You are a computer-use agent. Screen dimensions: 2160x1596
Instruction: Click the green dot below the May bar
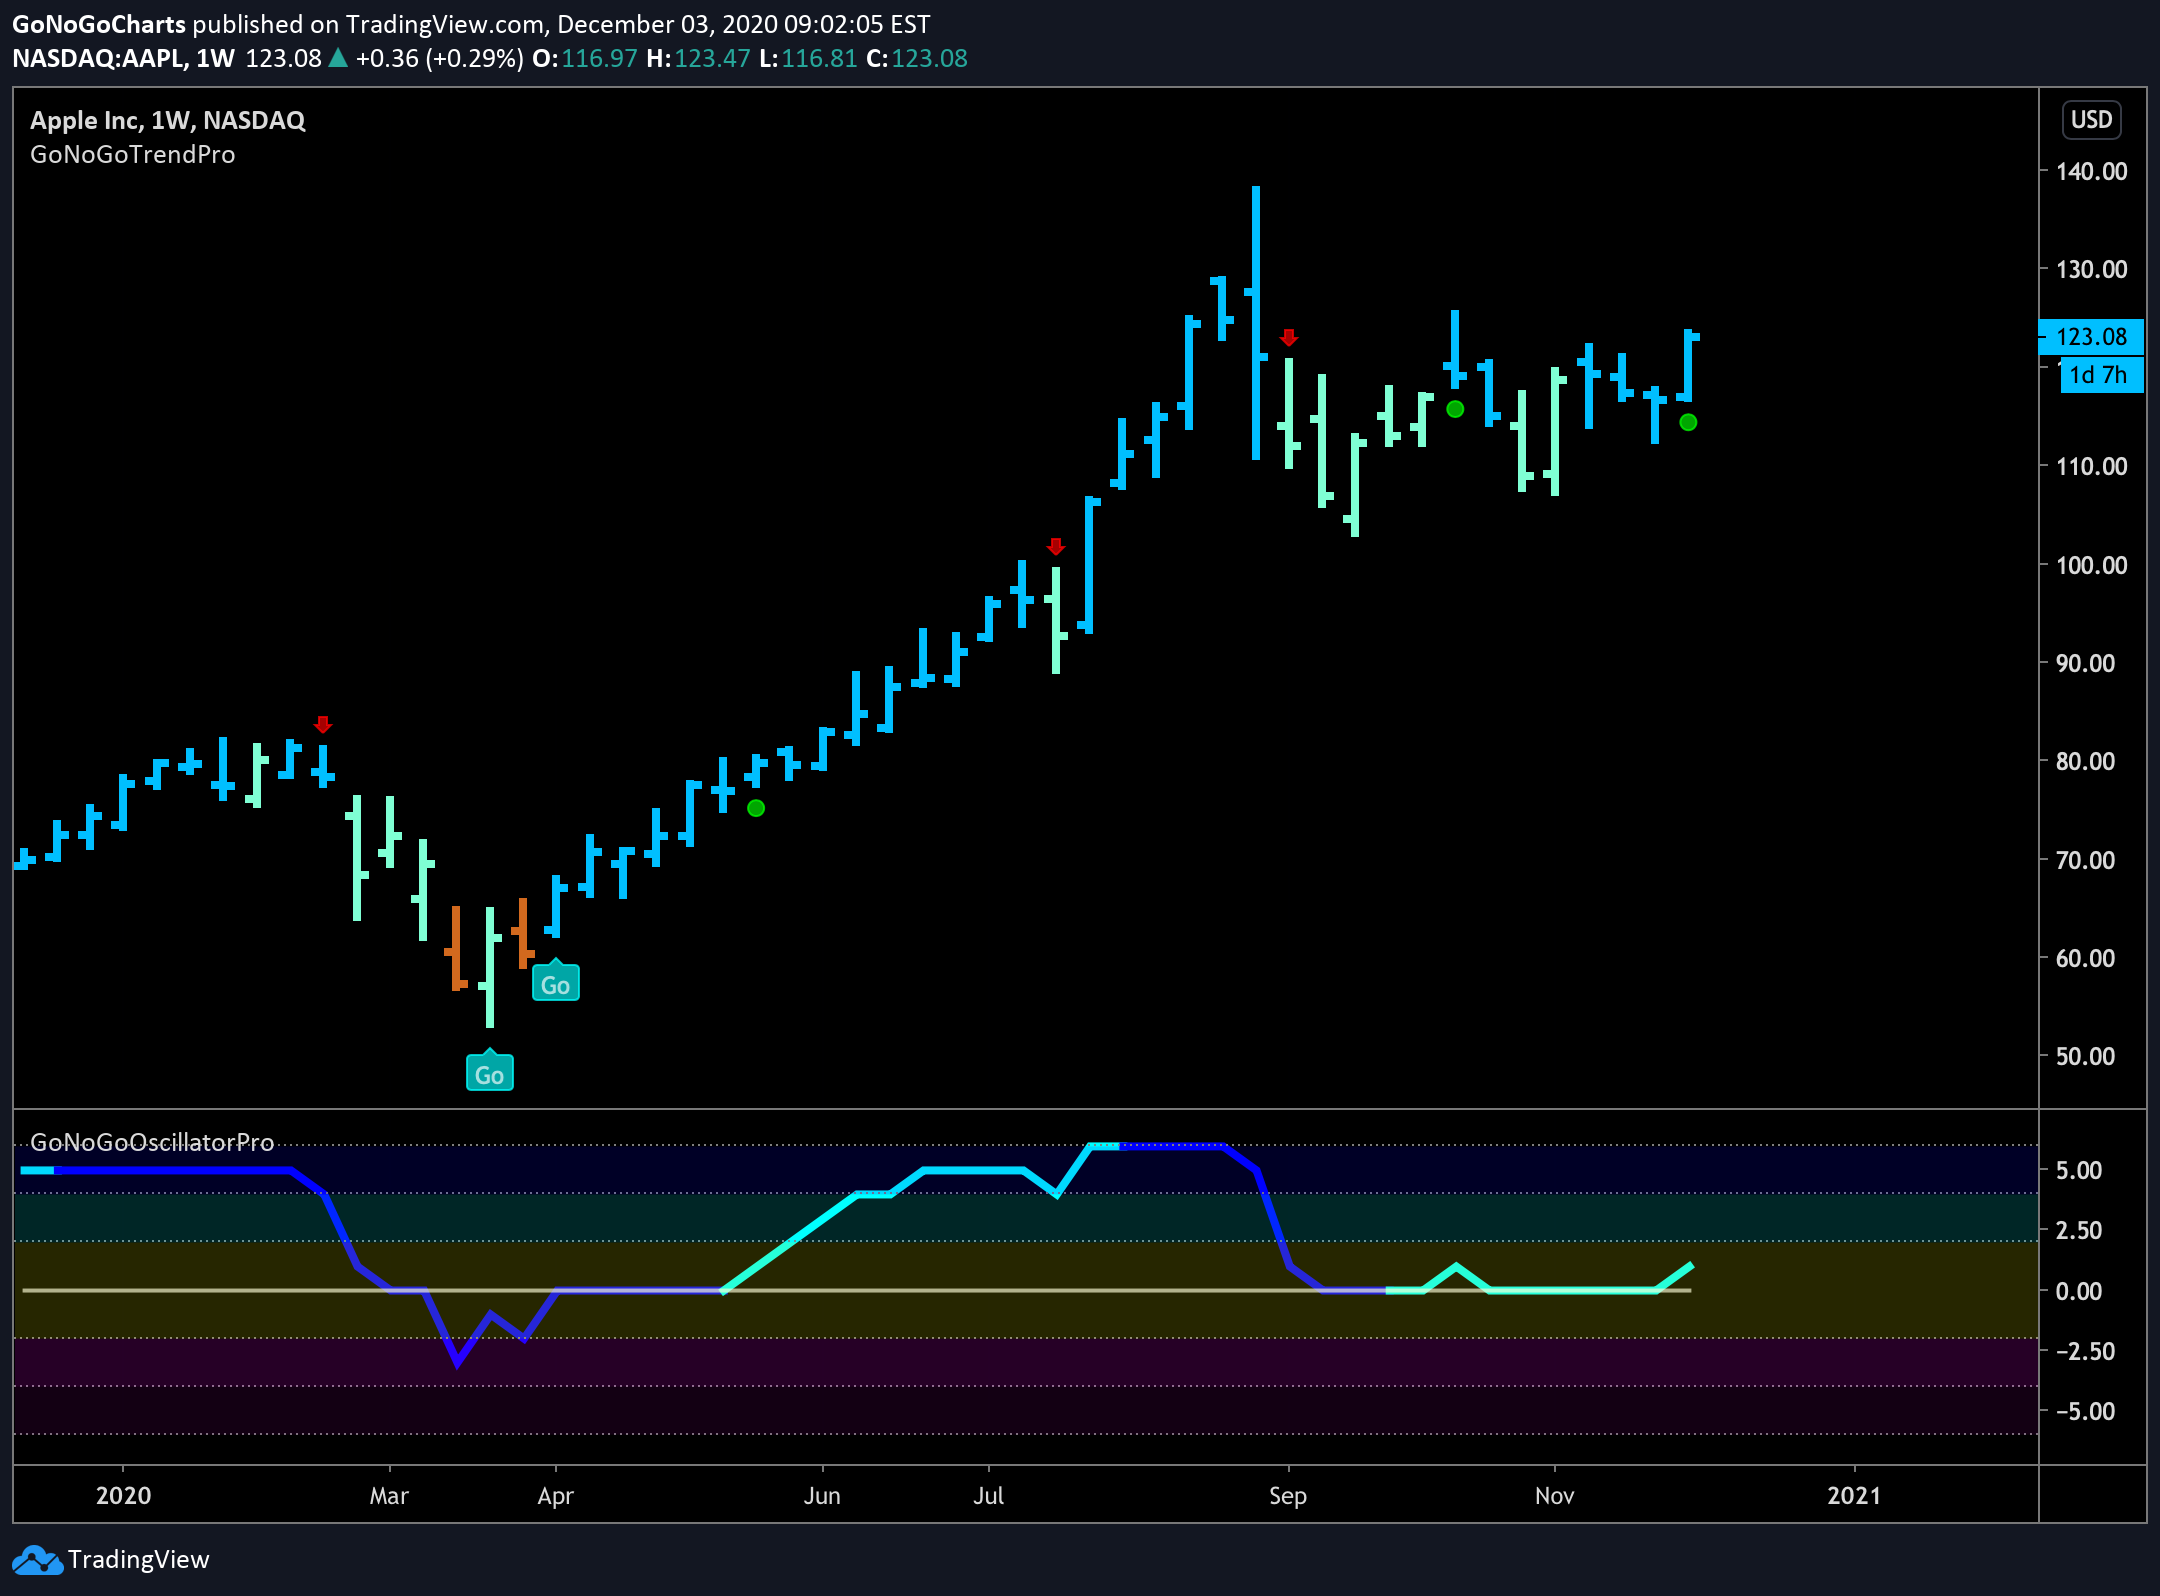pos(756,808)
